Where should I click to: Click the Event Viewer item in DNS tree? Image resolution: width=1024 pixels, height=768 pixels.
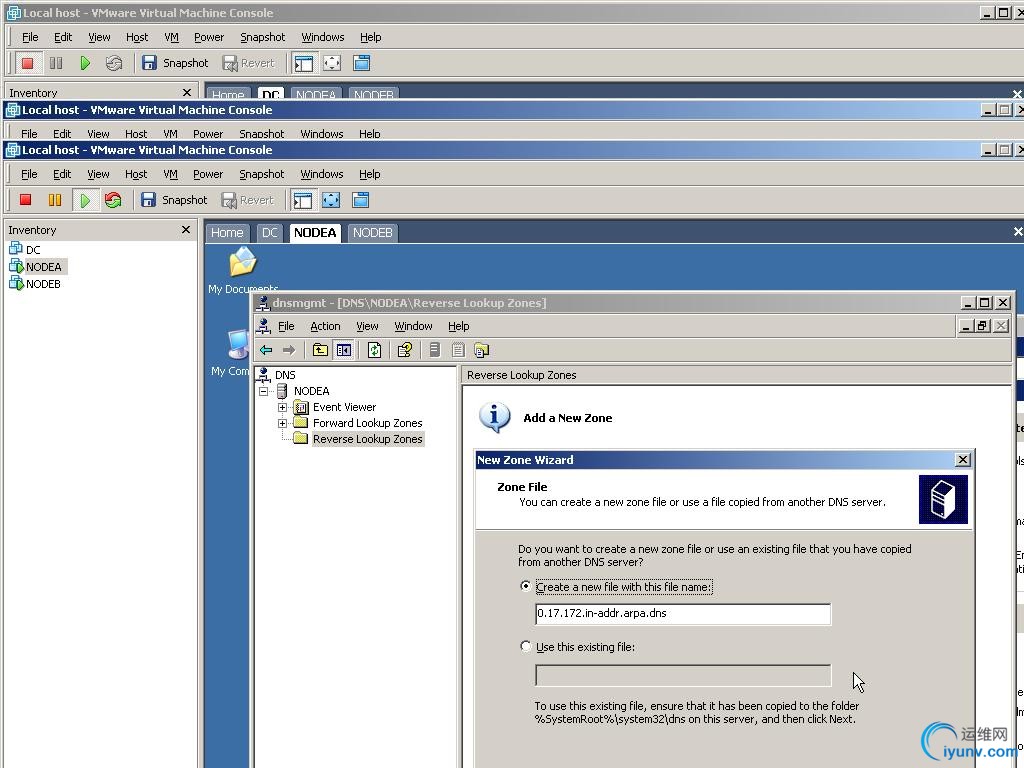click(x=344, y=407)
